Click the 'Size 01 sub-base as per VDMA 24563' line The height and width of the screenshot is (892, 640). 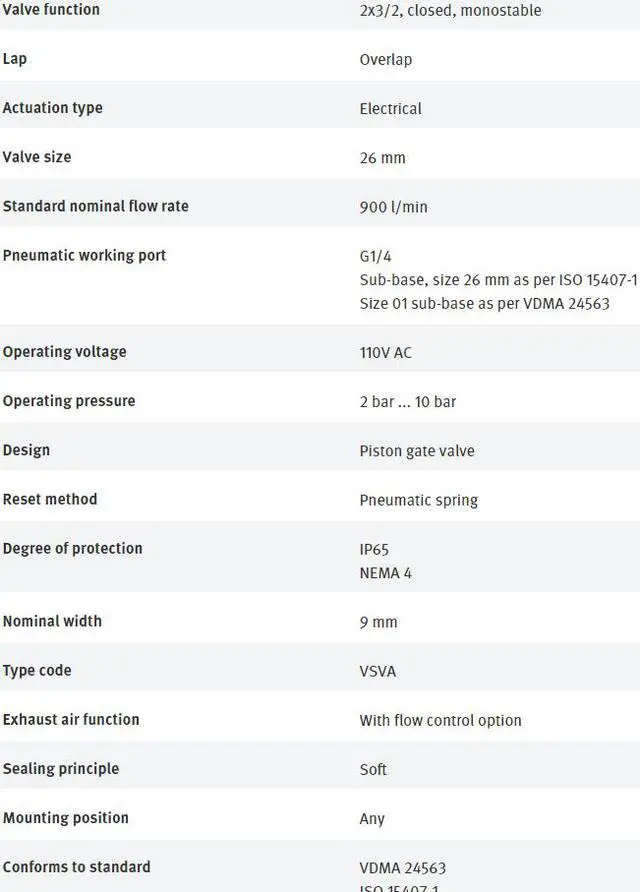[484, 304]
